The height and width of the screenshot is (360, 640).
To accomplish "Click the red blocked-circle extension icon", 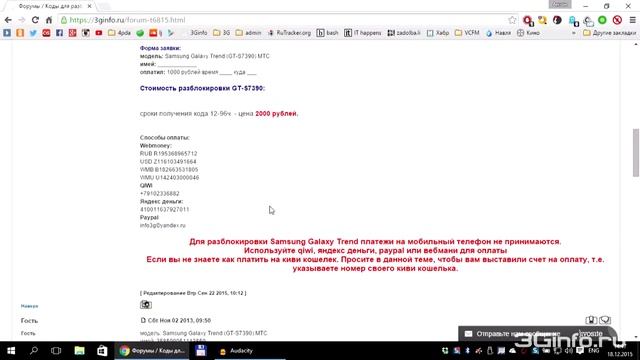I will click(617, 20).
